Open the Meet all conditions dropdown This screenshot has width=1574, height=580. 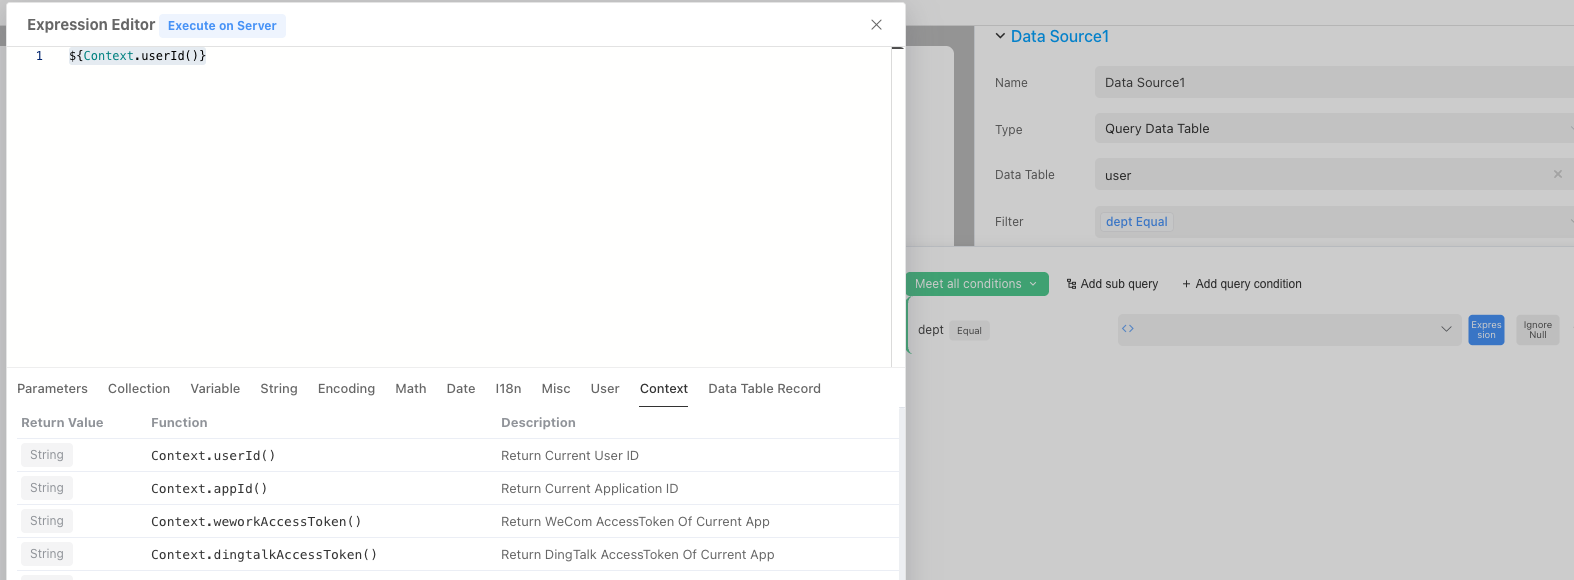click(976, 284)
